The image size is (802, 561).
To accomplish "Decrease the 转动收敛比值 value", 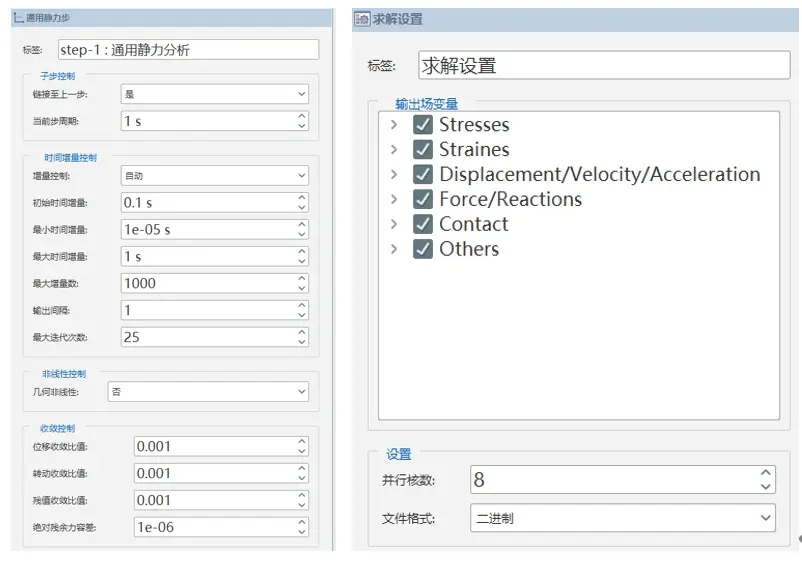I will (x=302, y=478).
